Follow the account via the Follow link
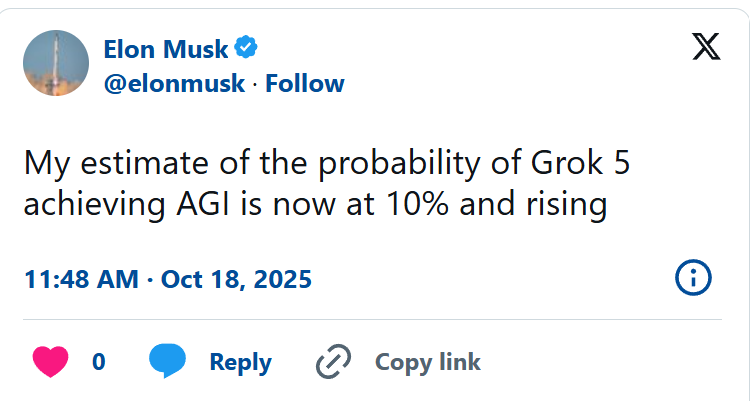Screen dimensions: 752x401 [305, 83]
